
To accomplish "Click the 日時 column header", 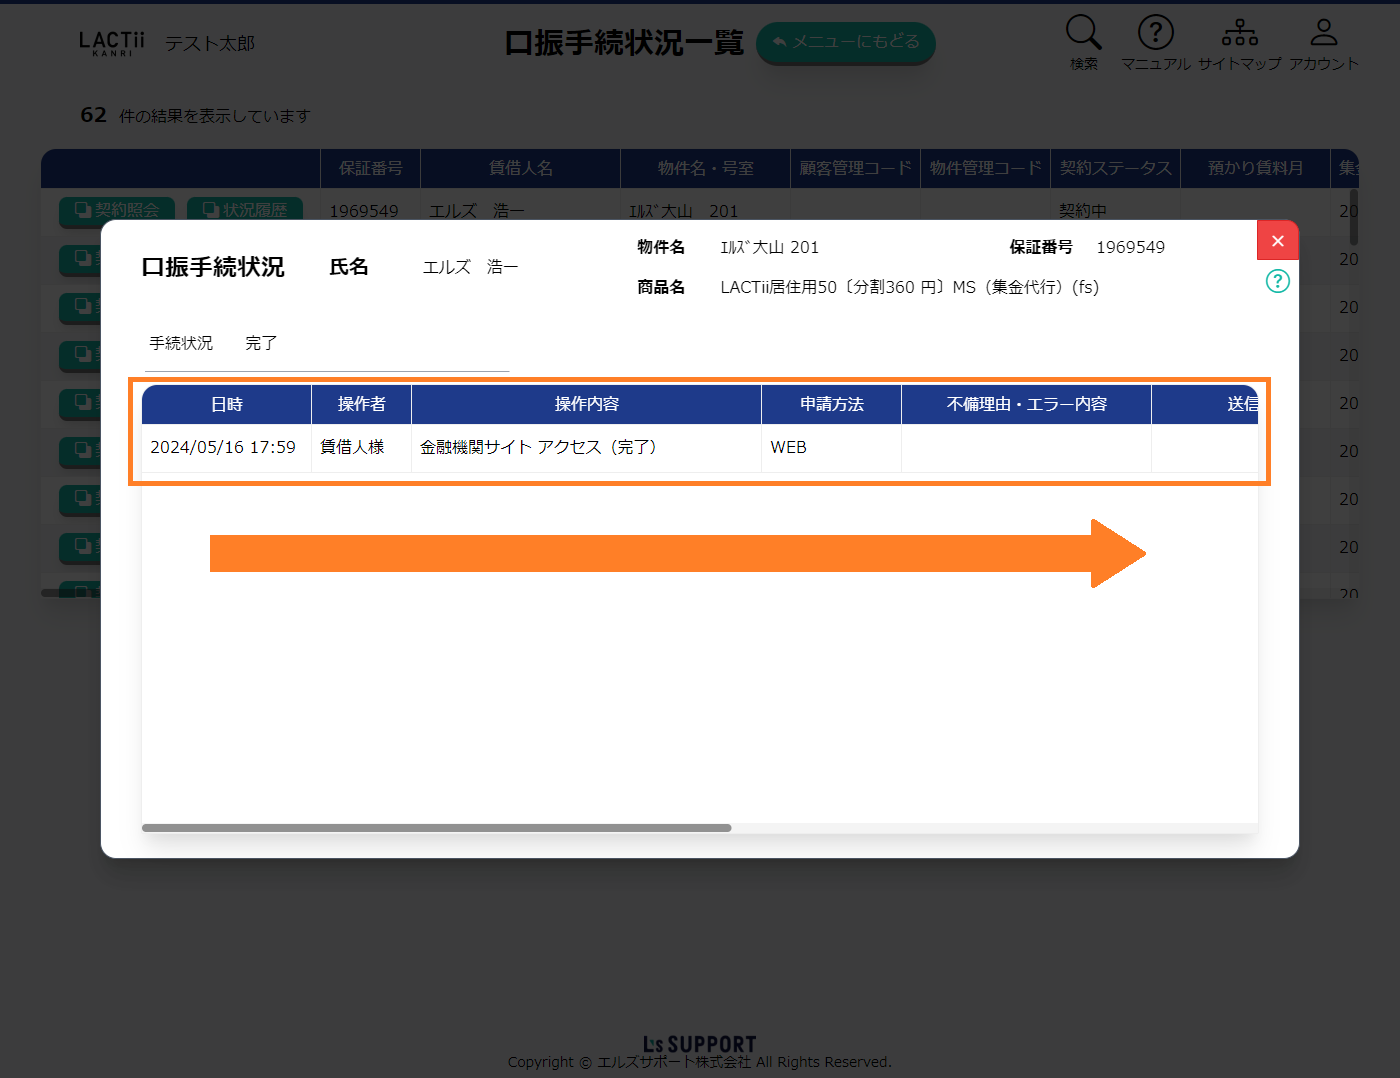I will click(x=226, y=404).
